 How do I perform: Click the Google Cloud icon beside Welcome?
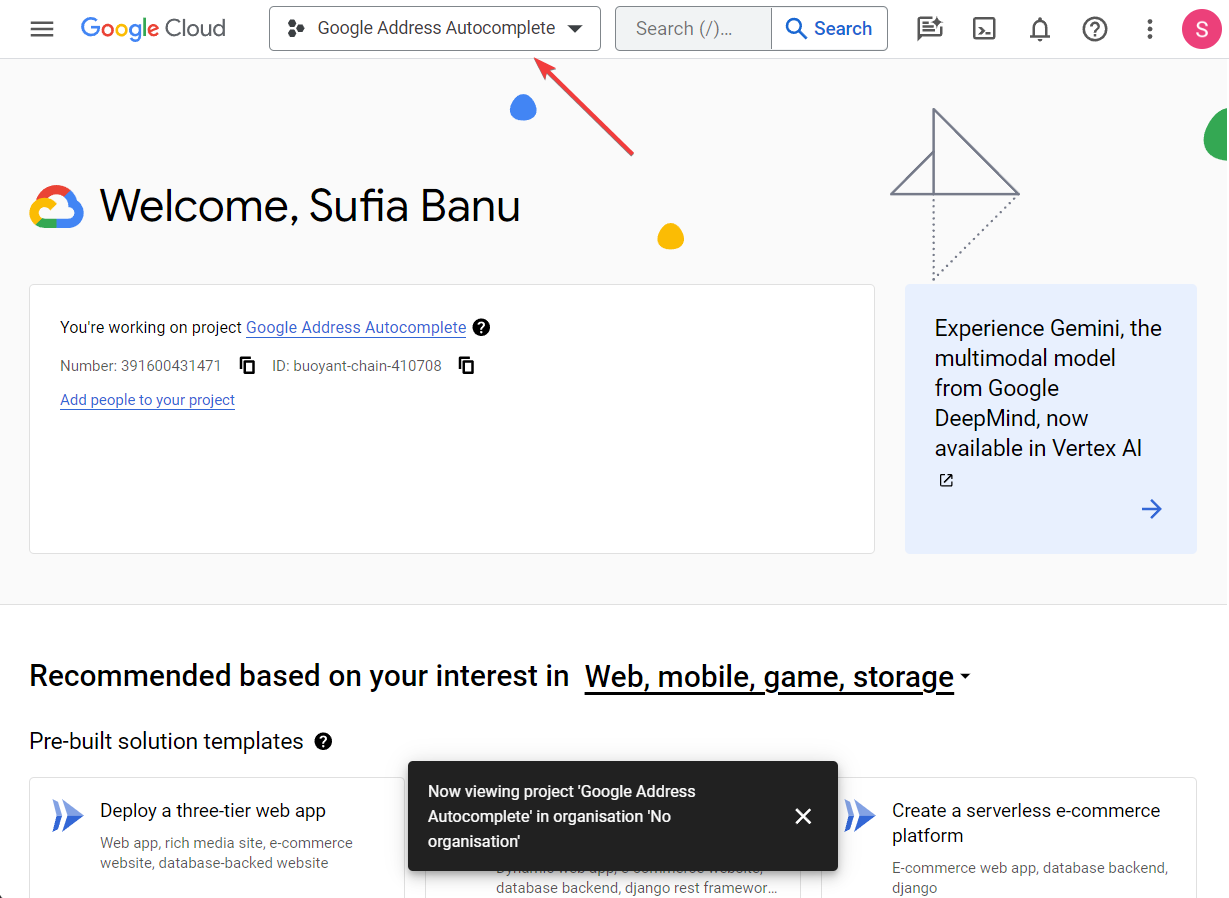pyautogui.click(x=57, y=207)
